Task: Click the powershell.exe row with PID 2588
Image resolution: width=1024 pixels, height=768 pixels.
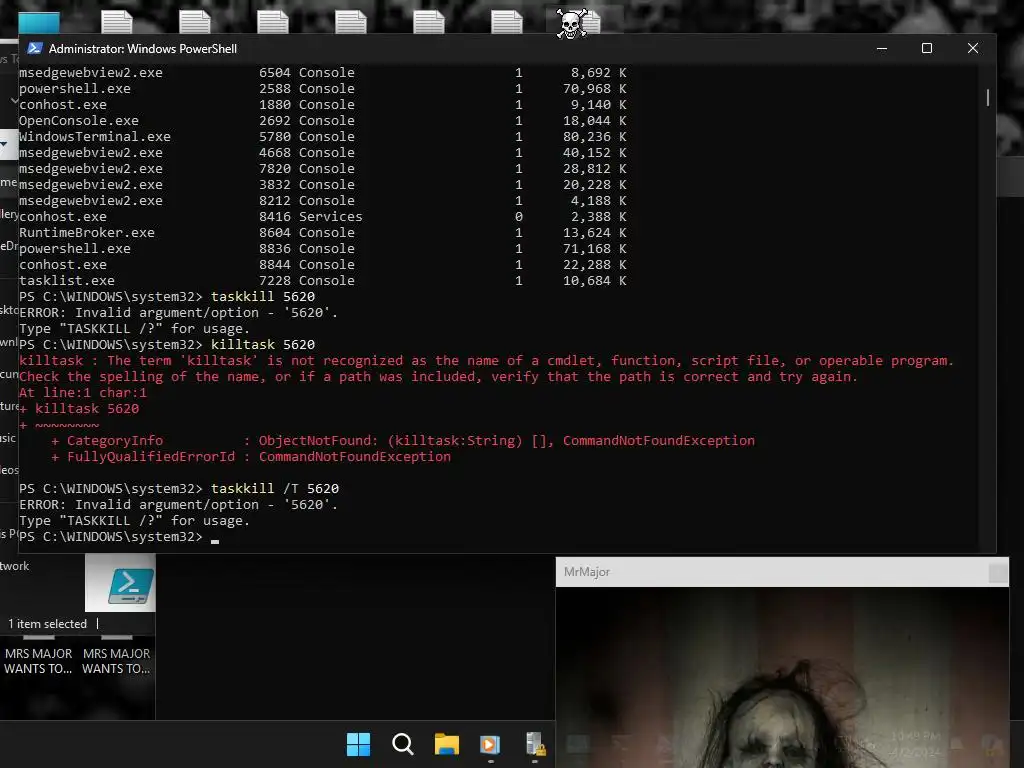Action: 323,88
